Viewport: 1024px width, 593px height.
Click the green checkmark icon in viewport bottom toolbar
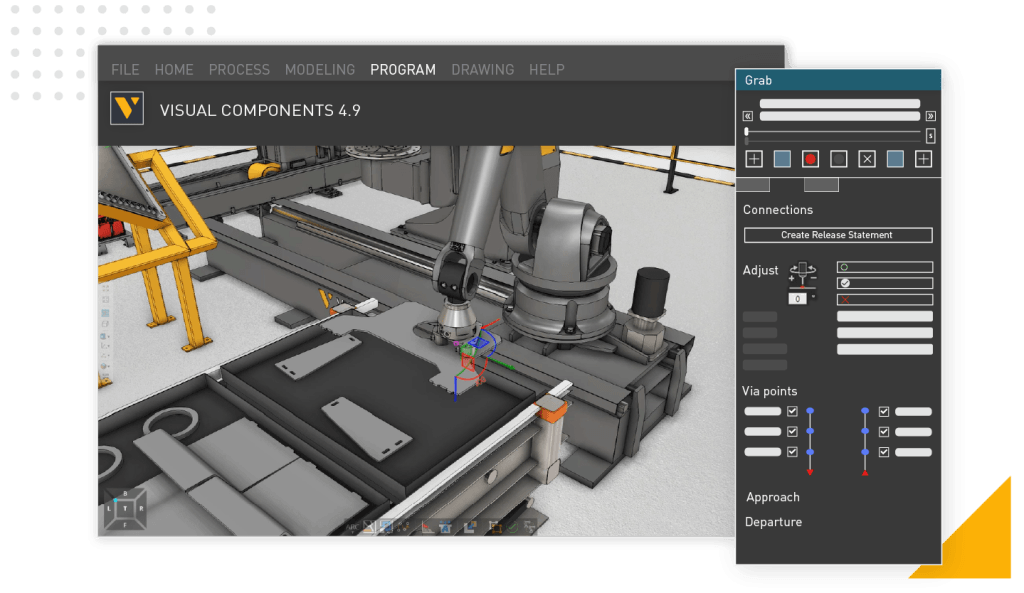tap(513, 526)
